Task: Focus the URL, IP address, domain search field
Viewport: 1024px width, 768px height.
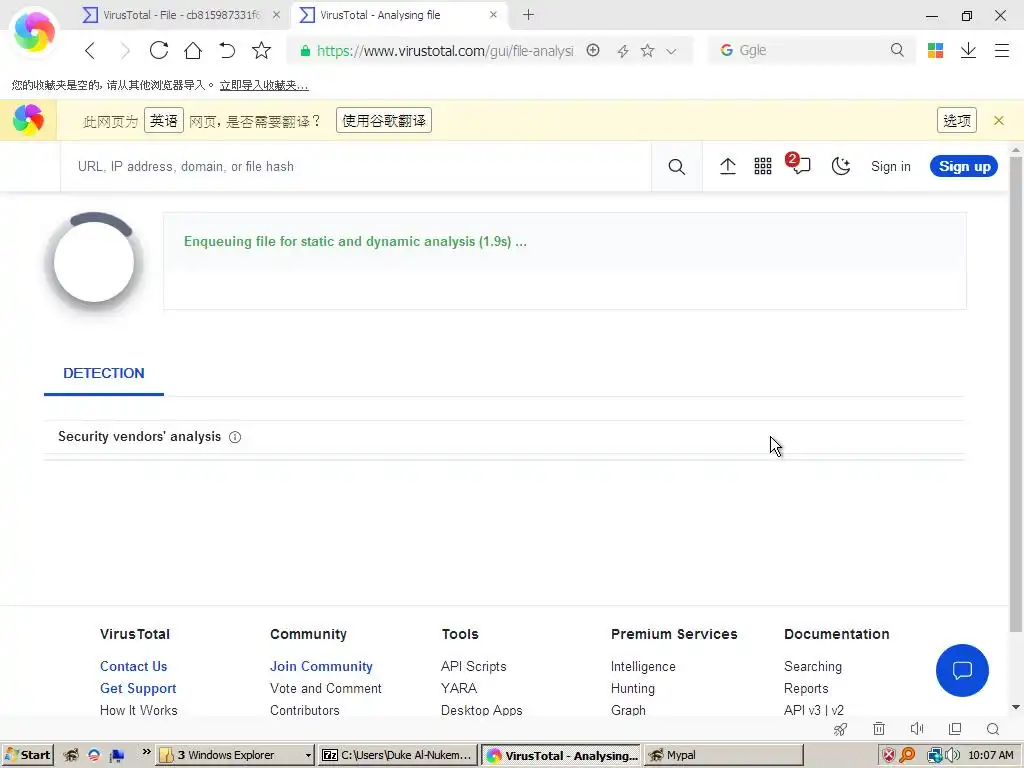Action: click(x=356, y=167)
